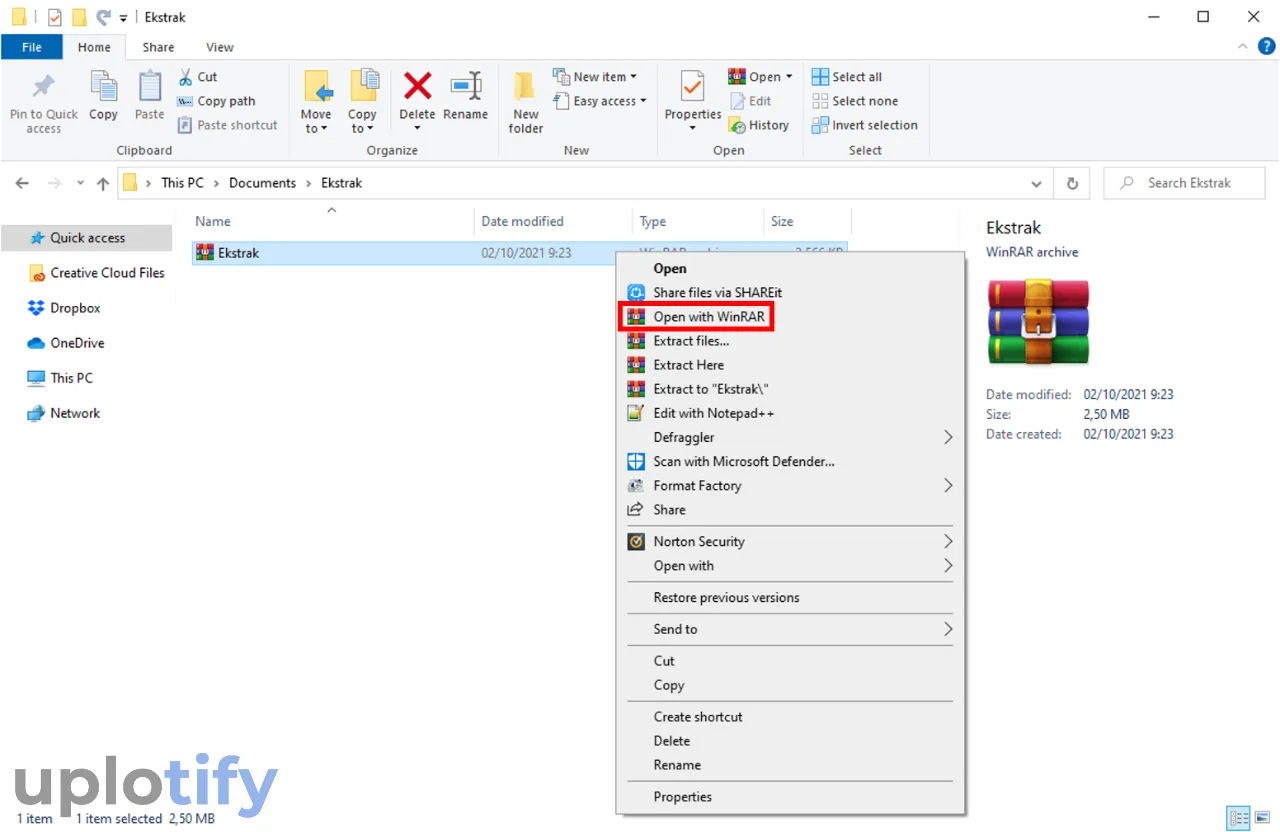1280x832 pixels.
Task: Select Dropbox in sidebar
Action: [64, 308]
